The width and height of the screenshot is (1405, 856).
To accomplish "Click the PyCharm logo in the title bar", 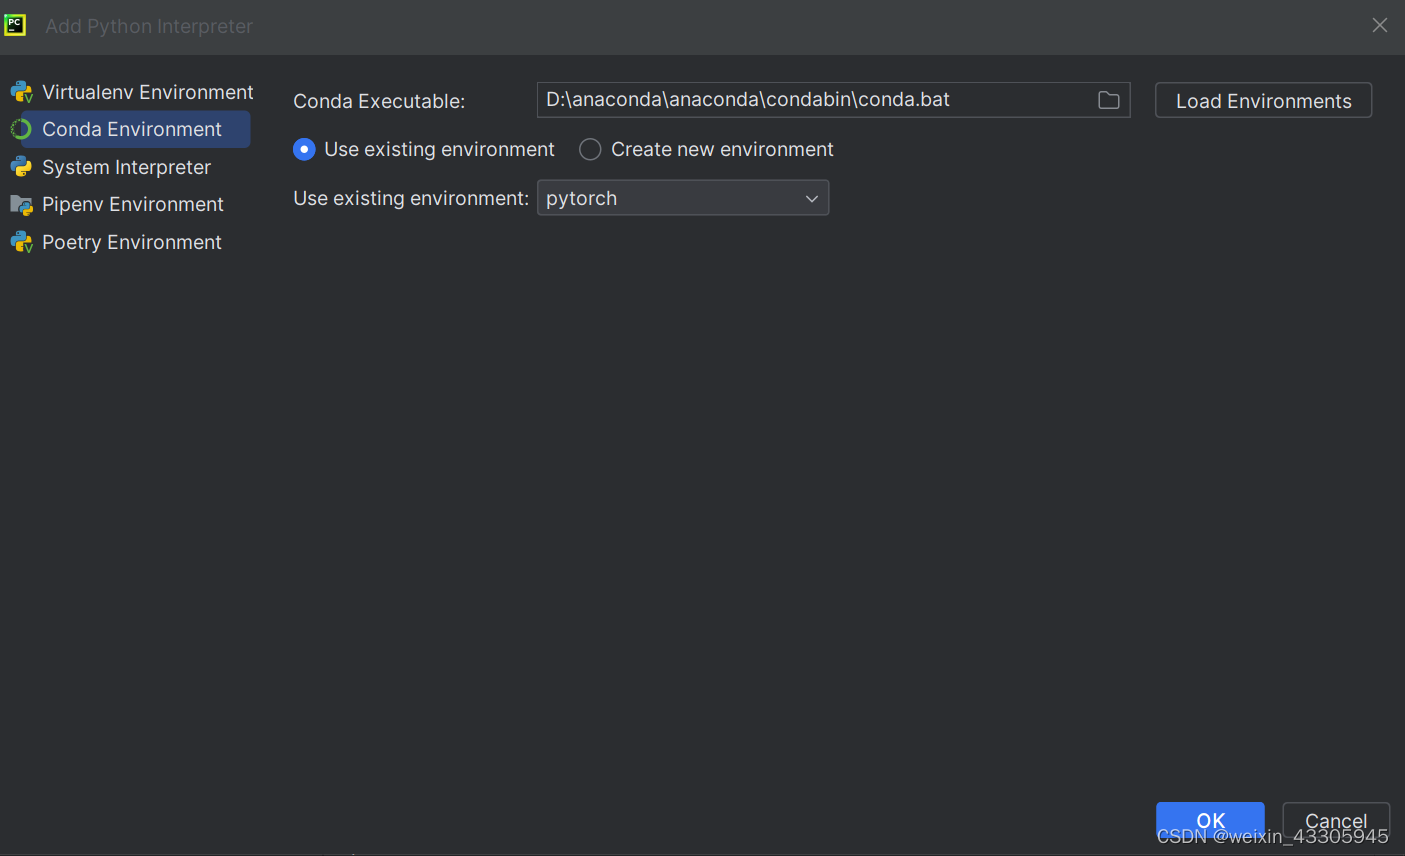I will tap(15, 25).
